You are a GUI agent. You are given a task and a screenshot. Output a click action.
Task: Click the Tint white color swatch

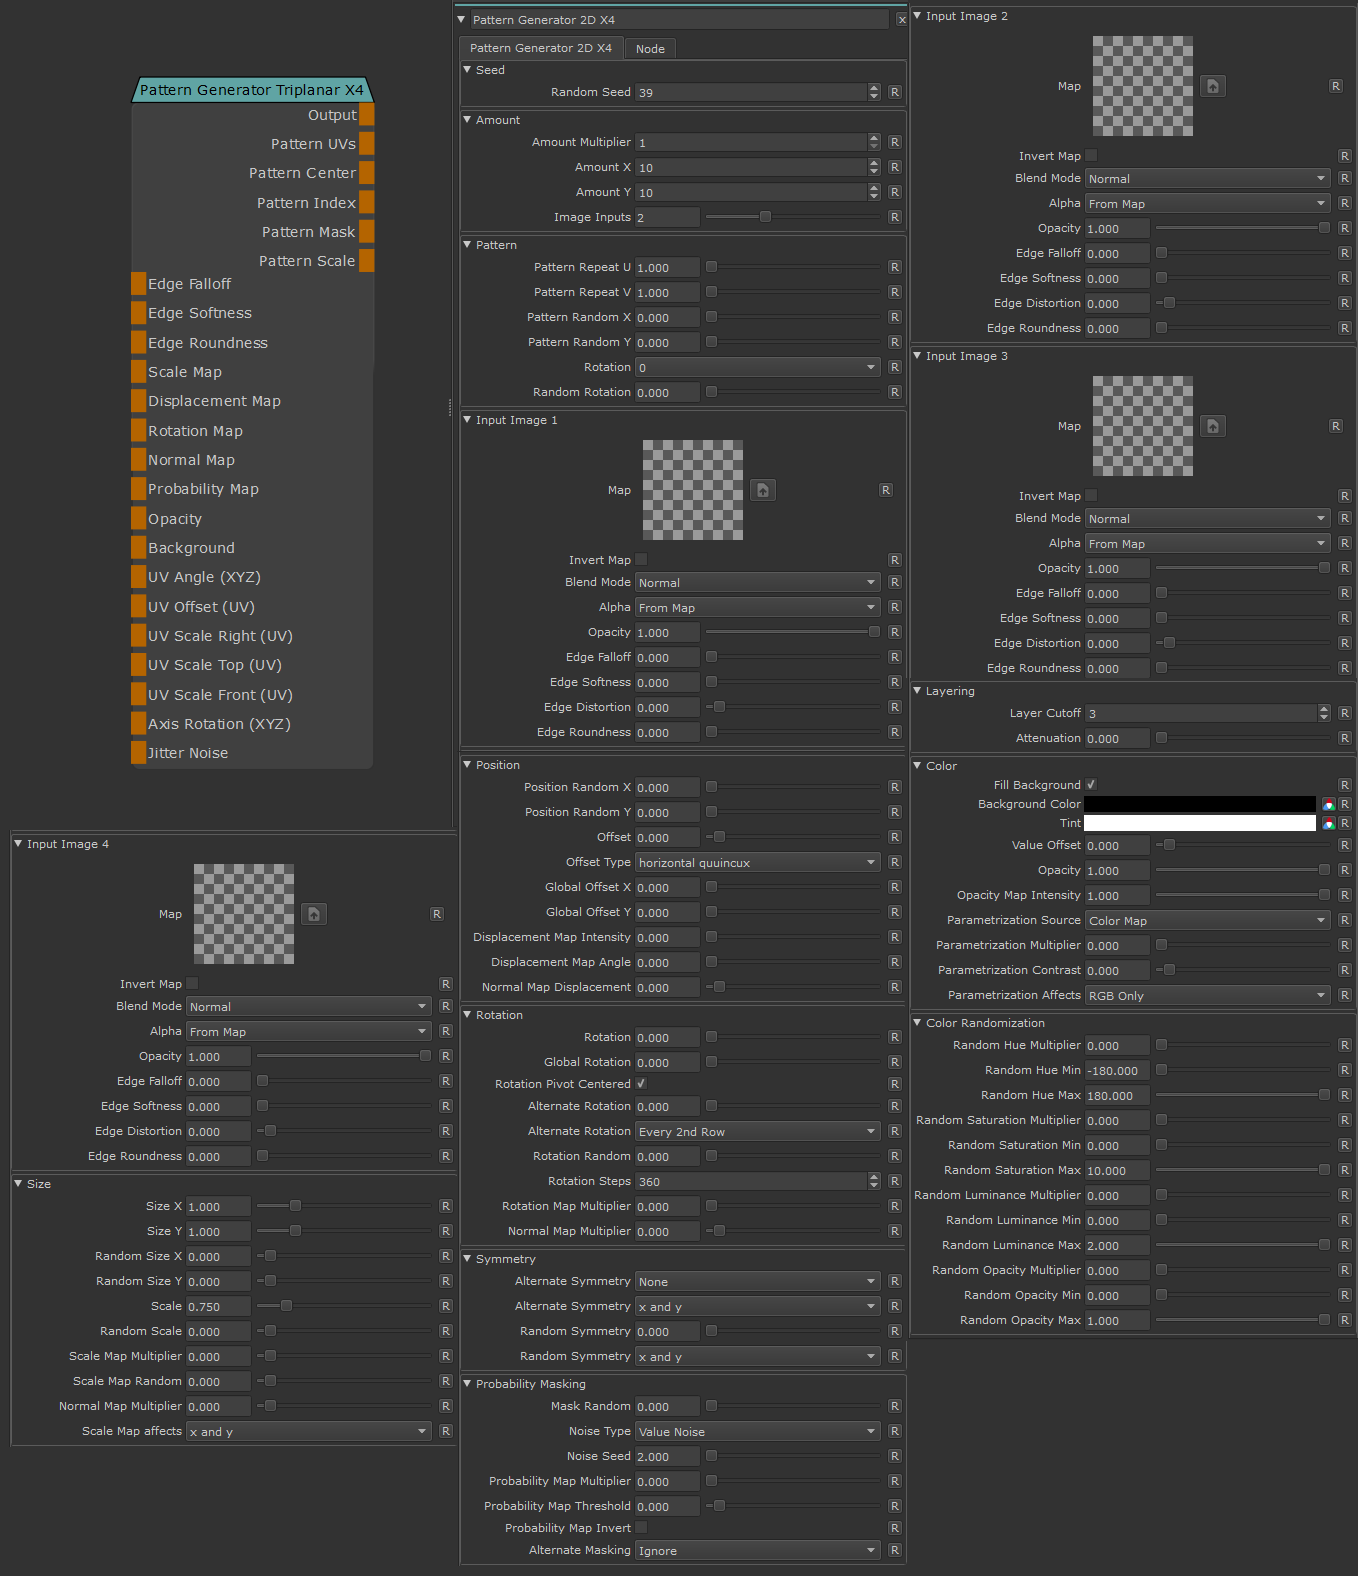[x=1200, y=823]
